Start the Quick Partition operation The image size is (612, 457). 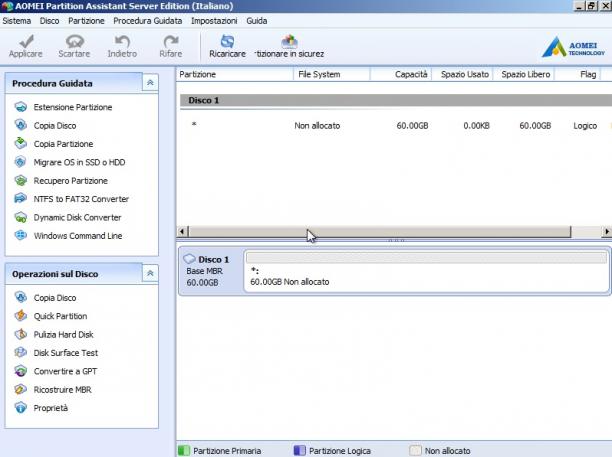tap(60, 316)
